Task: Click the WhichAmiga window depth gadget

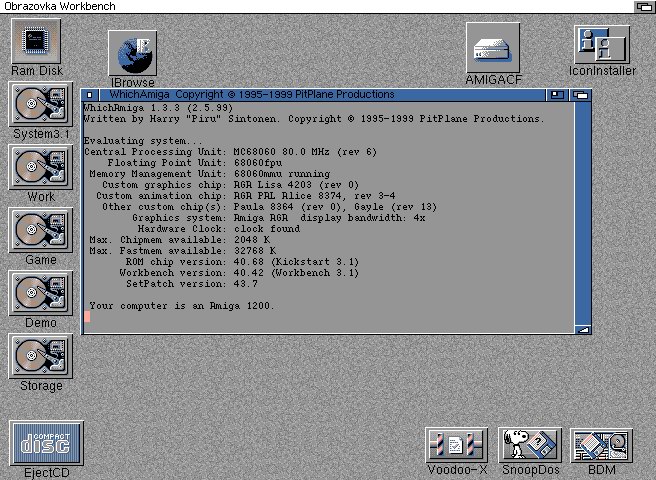Action: click(580, 95)
